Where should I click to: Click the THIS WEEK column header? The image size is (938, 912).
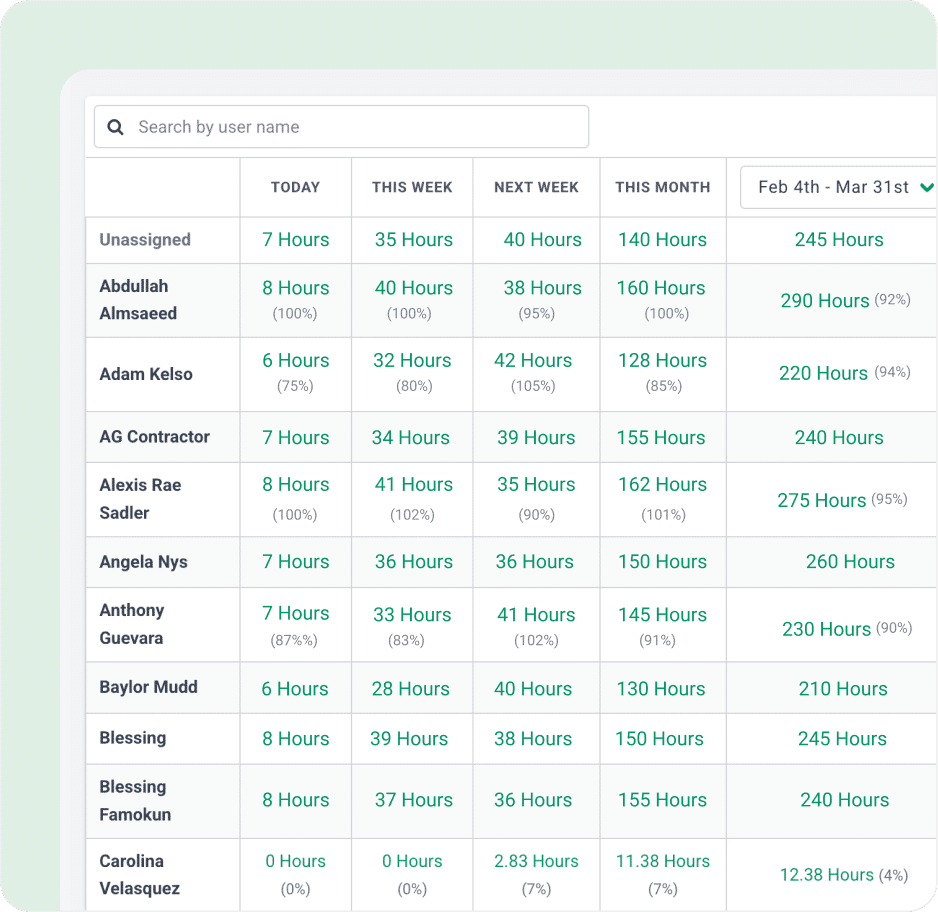tap(411, 187)
